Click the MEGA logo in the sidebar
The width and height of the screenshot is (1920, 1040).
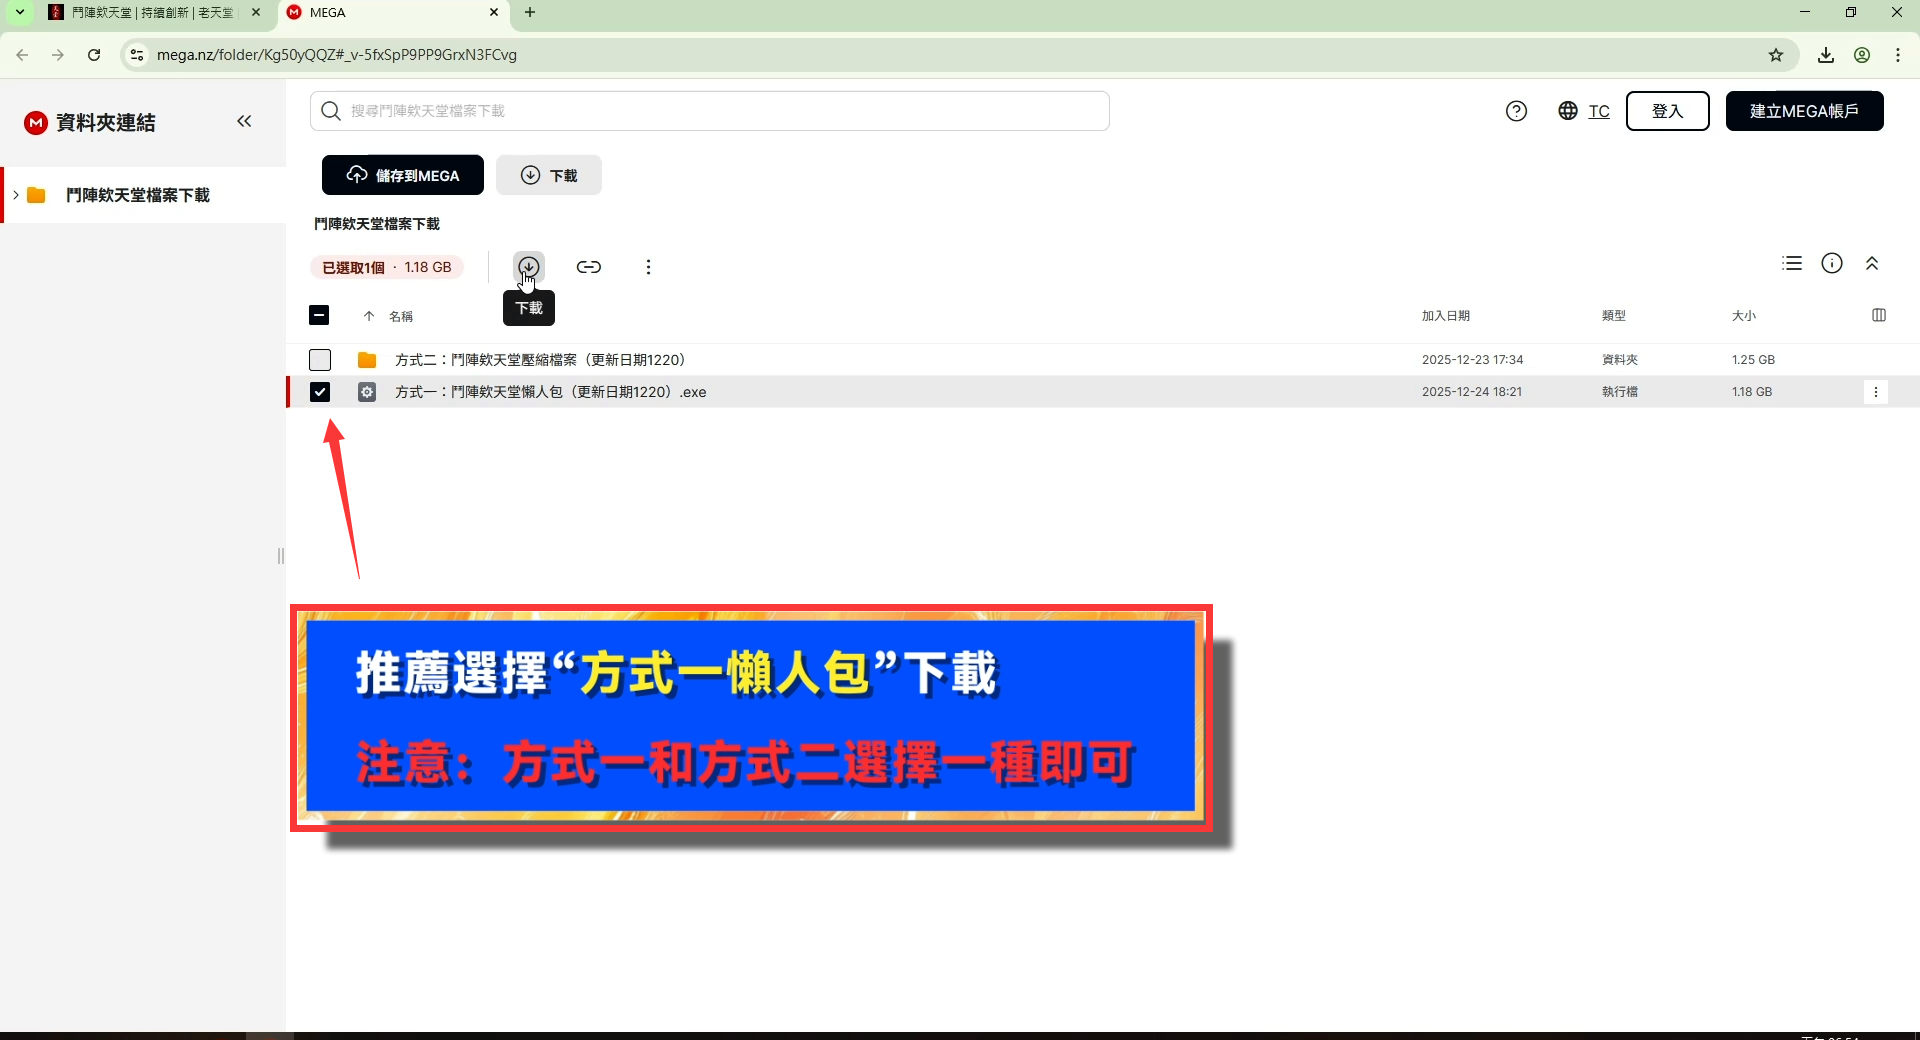[x=35, y=122]
